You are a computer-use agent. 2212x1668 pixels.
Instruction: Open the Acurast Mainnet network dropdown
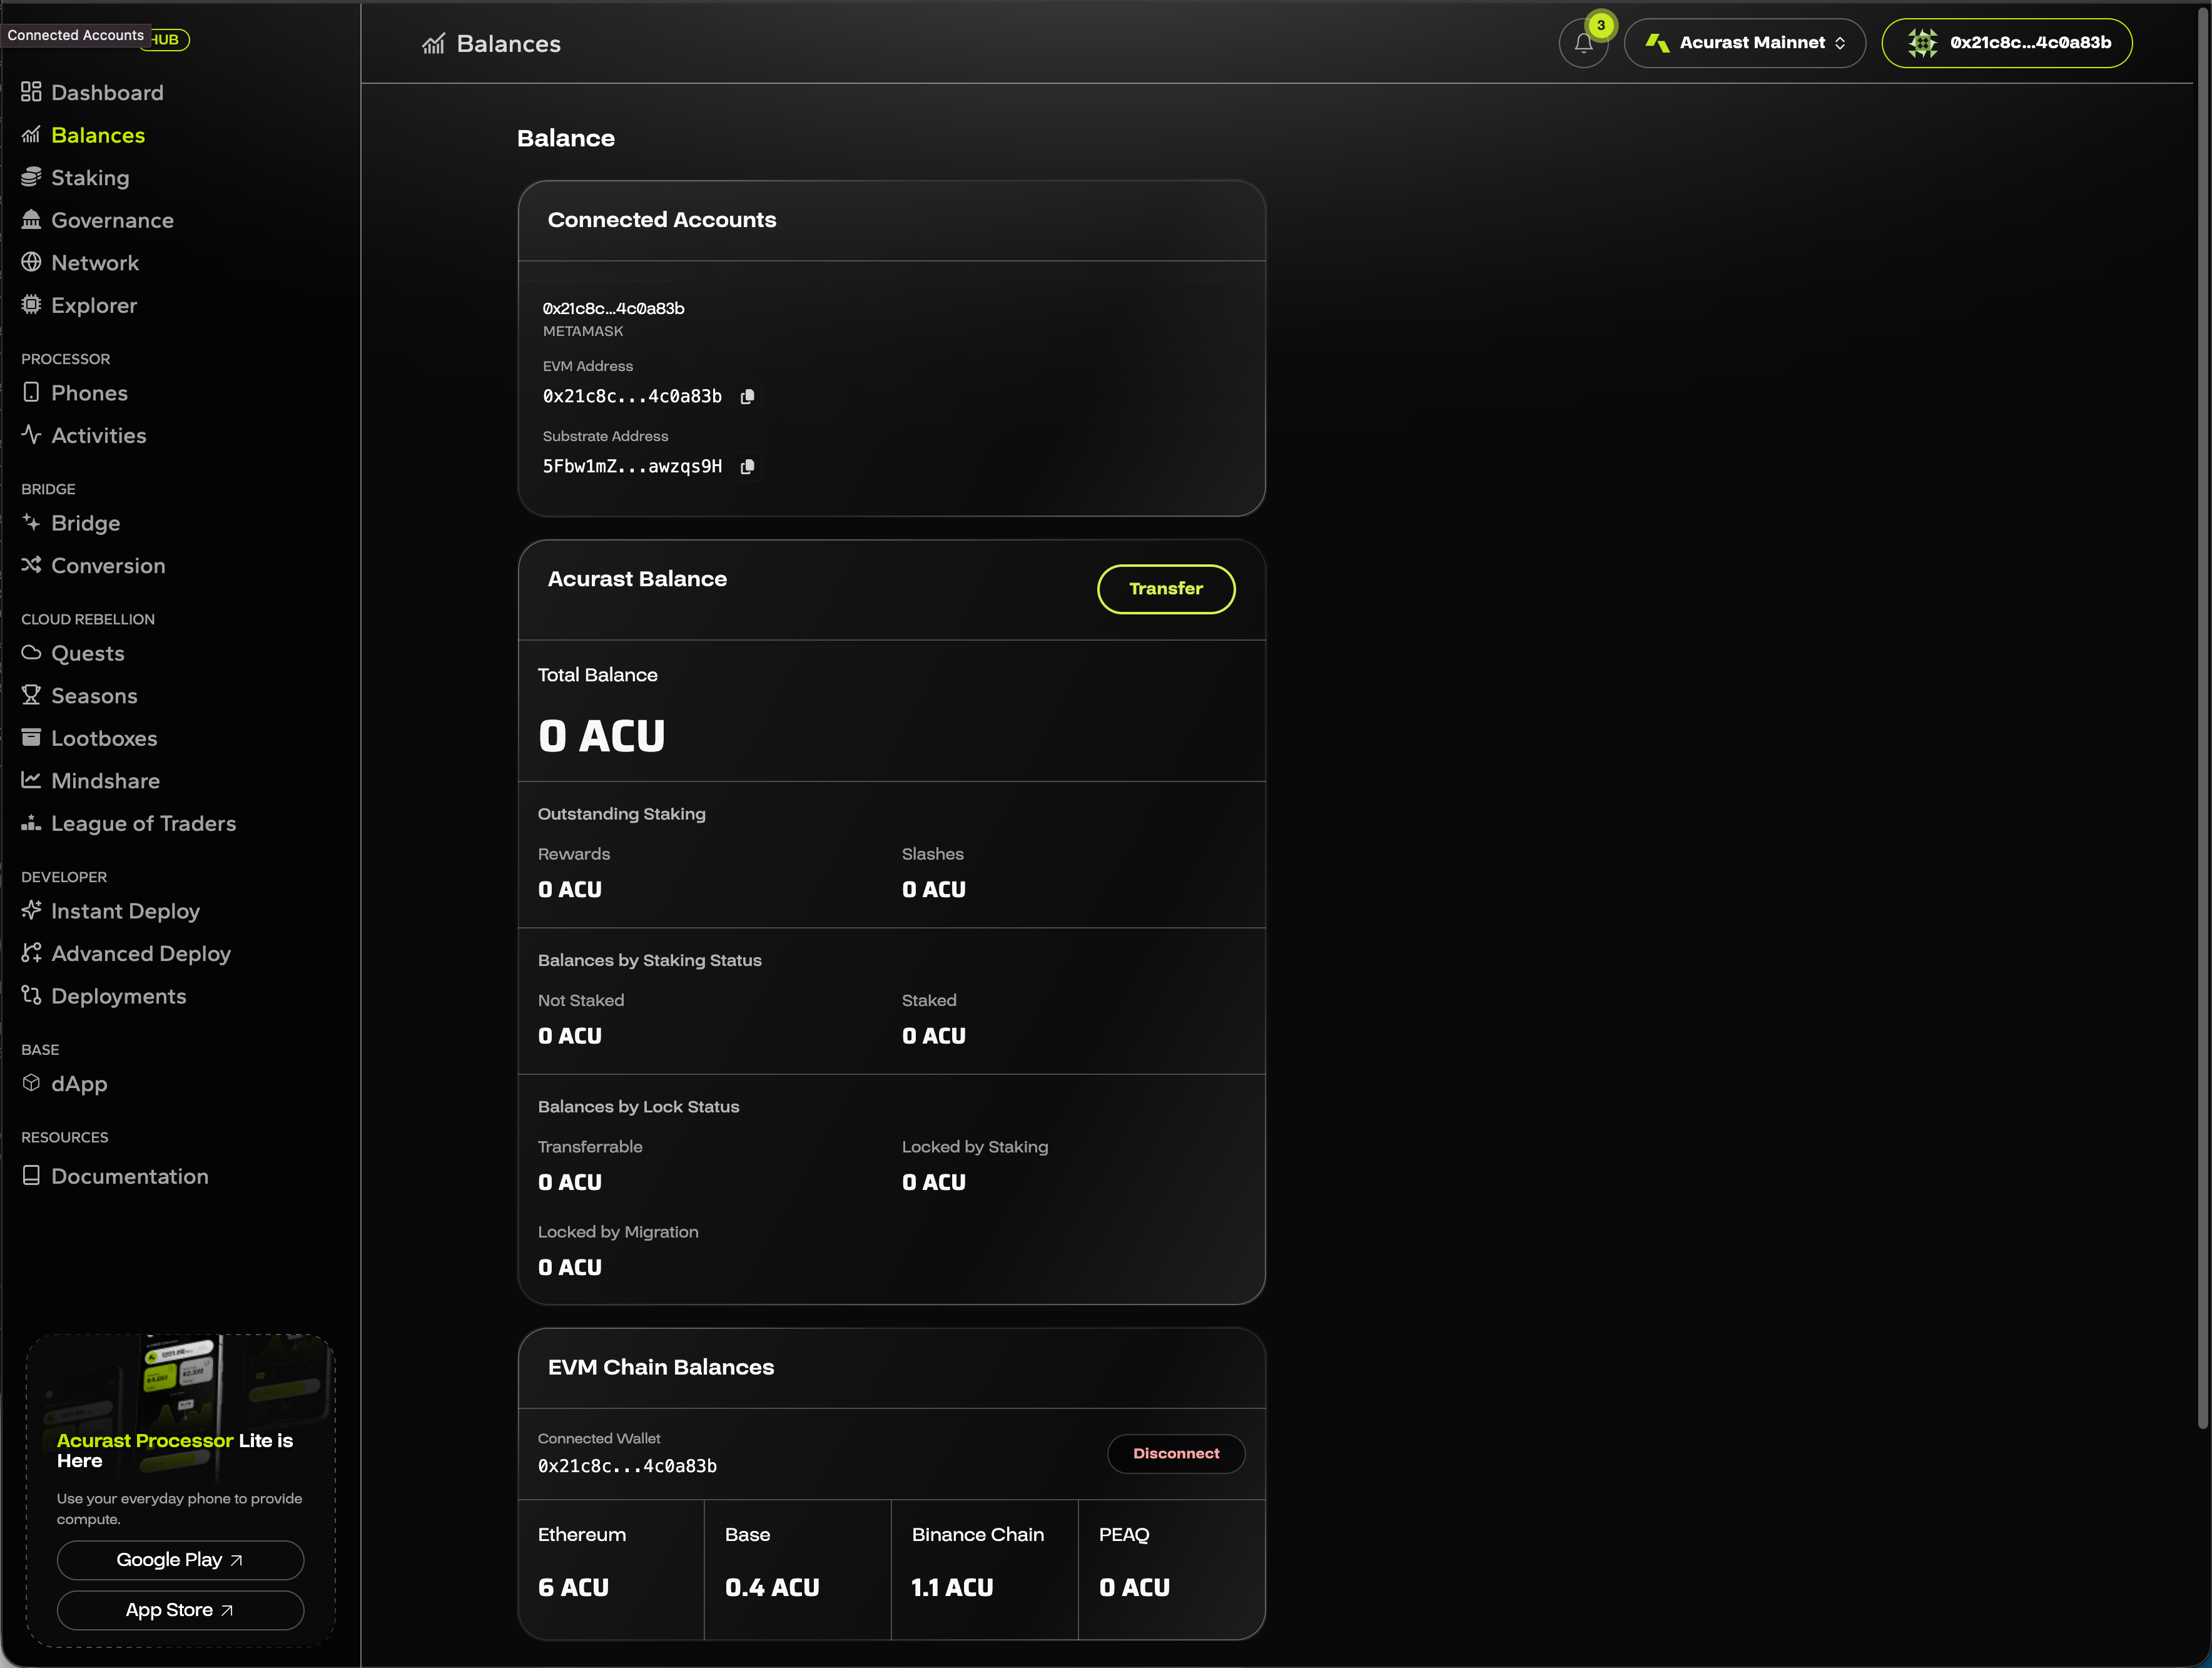1744,43
